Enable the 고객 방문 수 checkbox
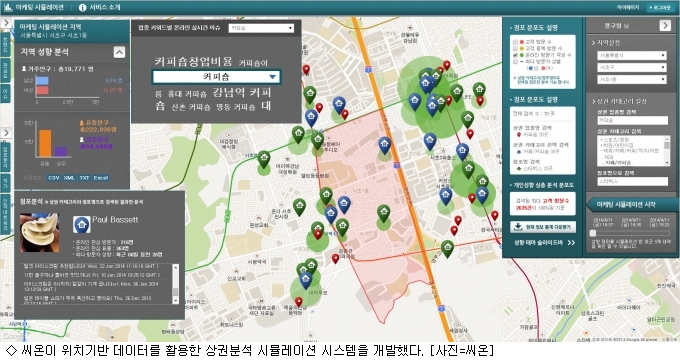The image size is (680, 362). (x=516, y=42)
